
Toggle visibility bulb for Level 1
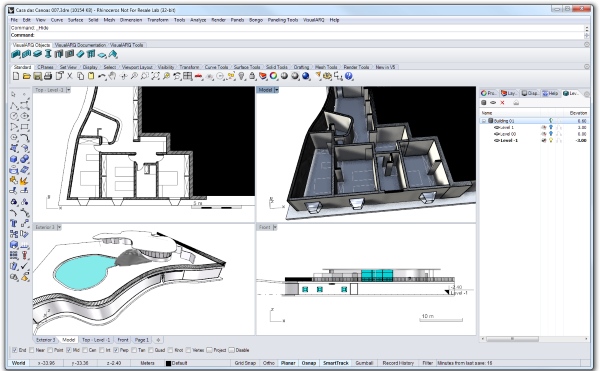(x=551, y=127)
